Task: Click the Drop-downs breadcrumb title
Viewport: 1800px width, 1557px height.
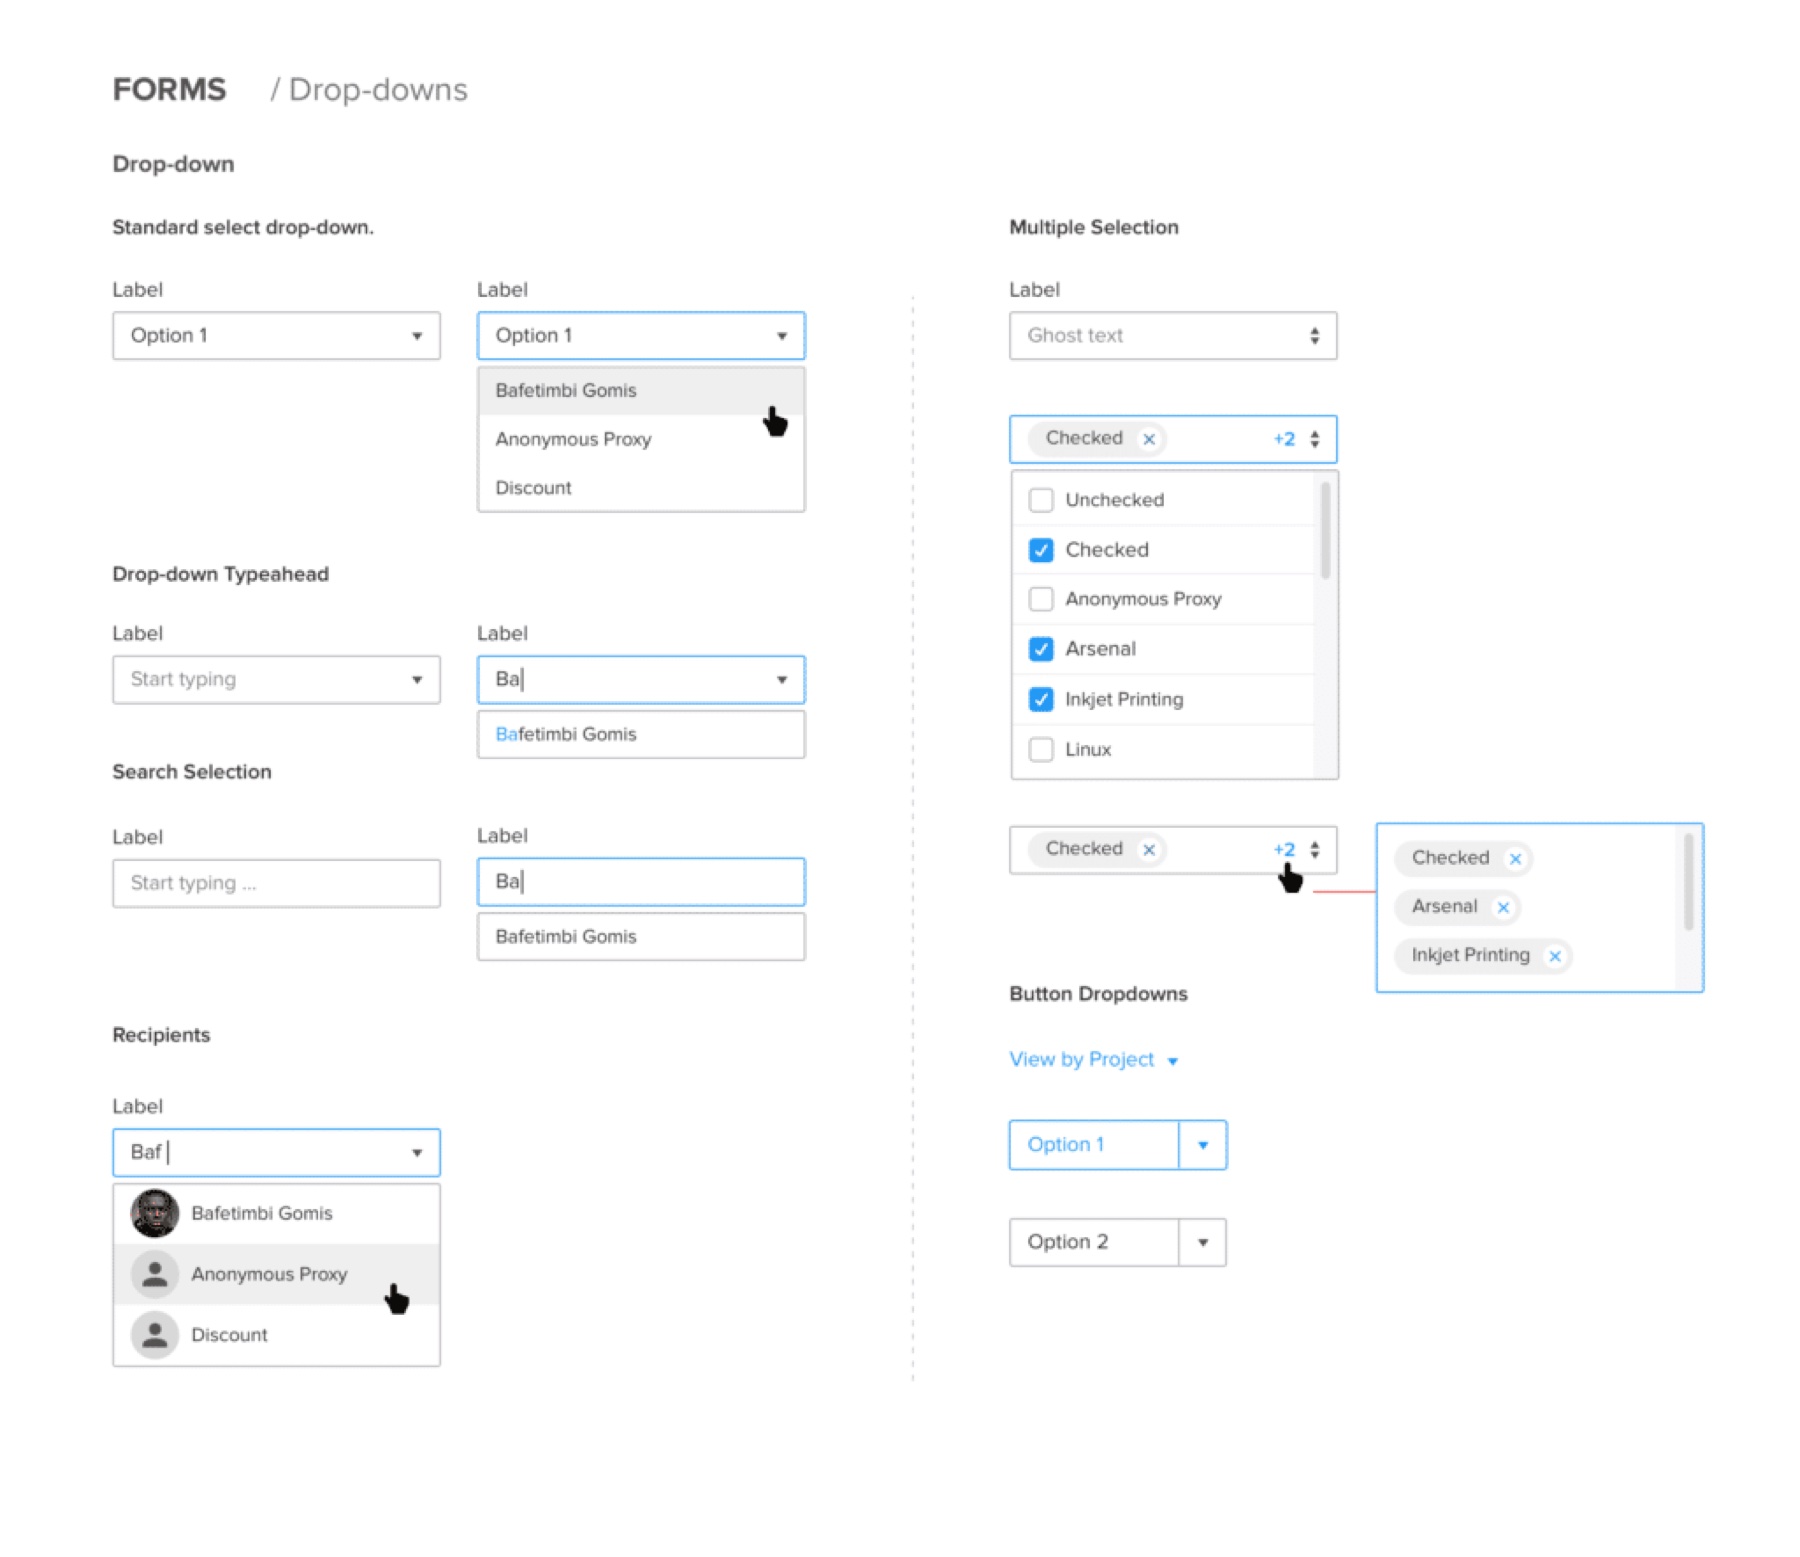Action: [x=378, y=90]
